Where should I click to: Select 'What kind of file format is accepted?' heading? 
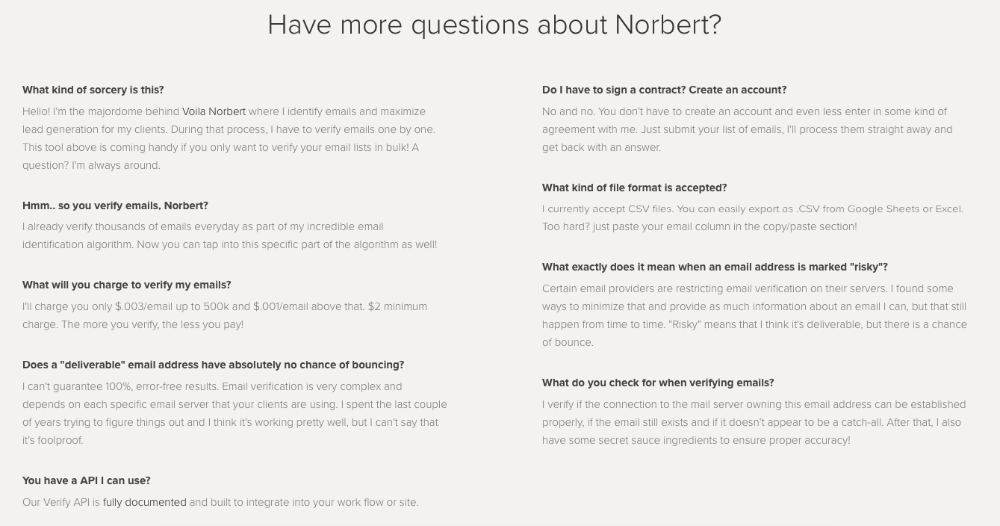click(x=635, y=187)
